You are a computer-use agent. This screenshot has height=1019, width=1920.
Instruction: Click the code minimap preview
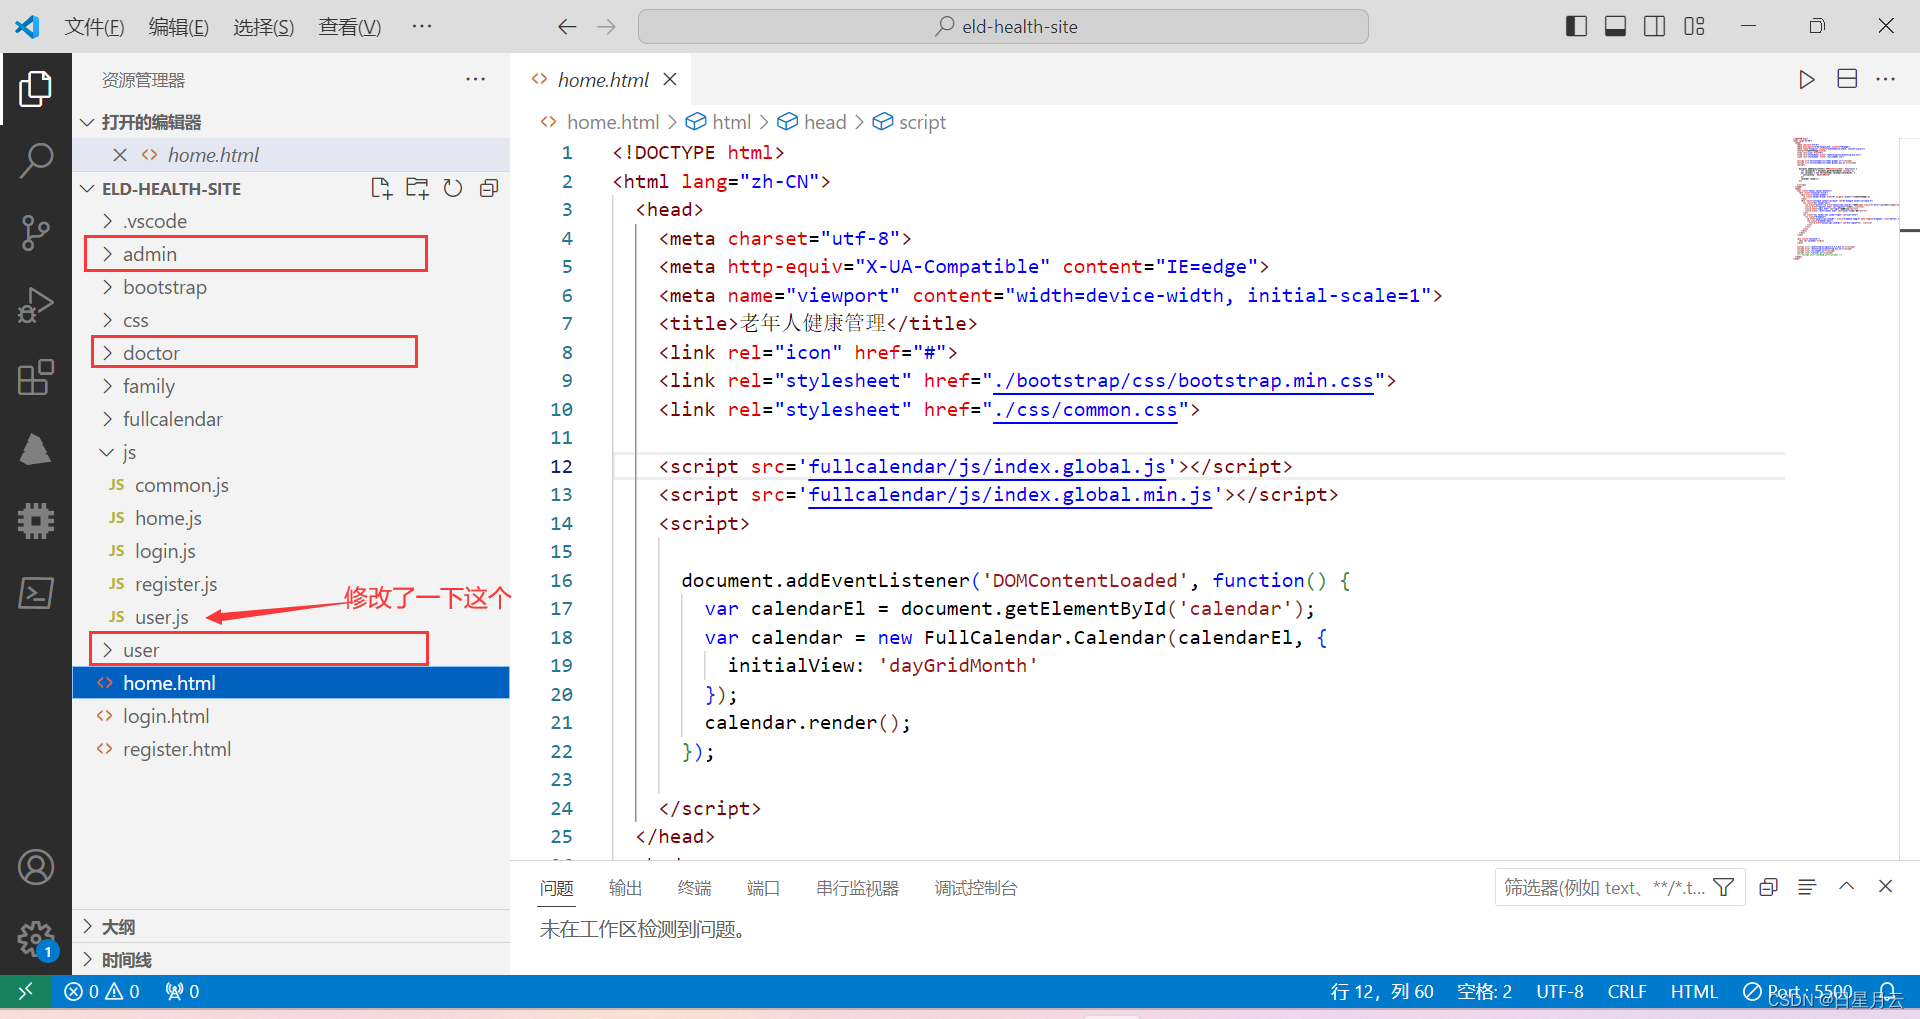[x=1844, y=198]
